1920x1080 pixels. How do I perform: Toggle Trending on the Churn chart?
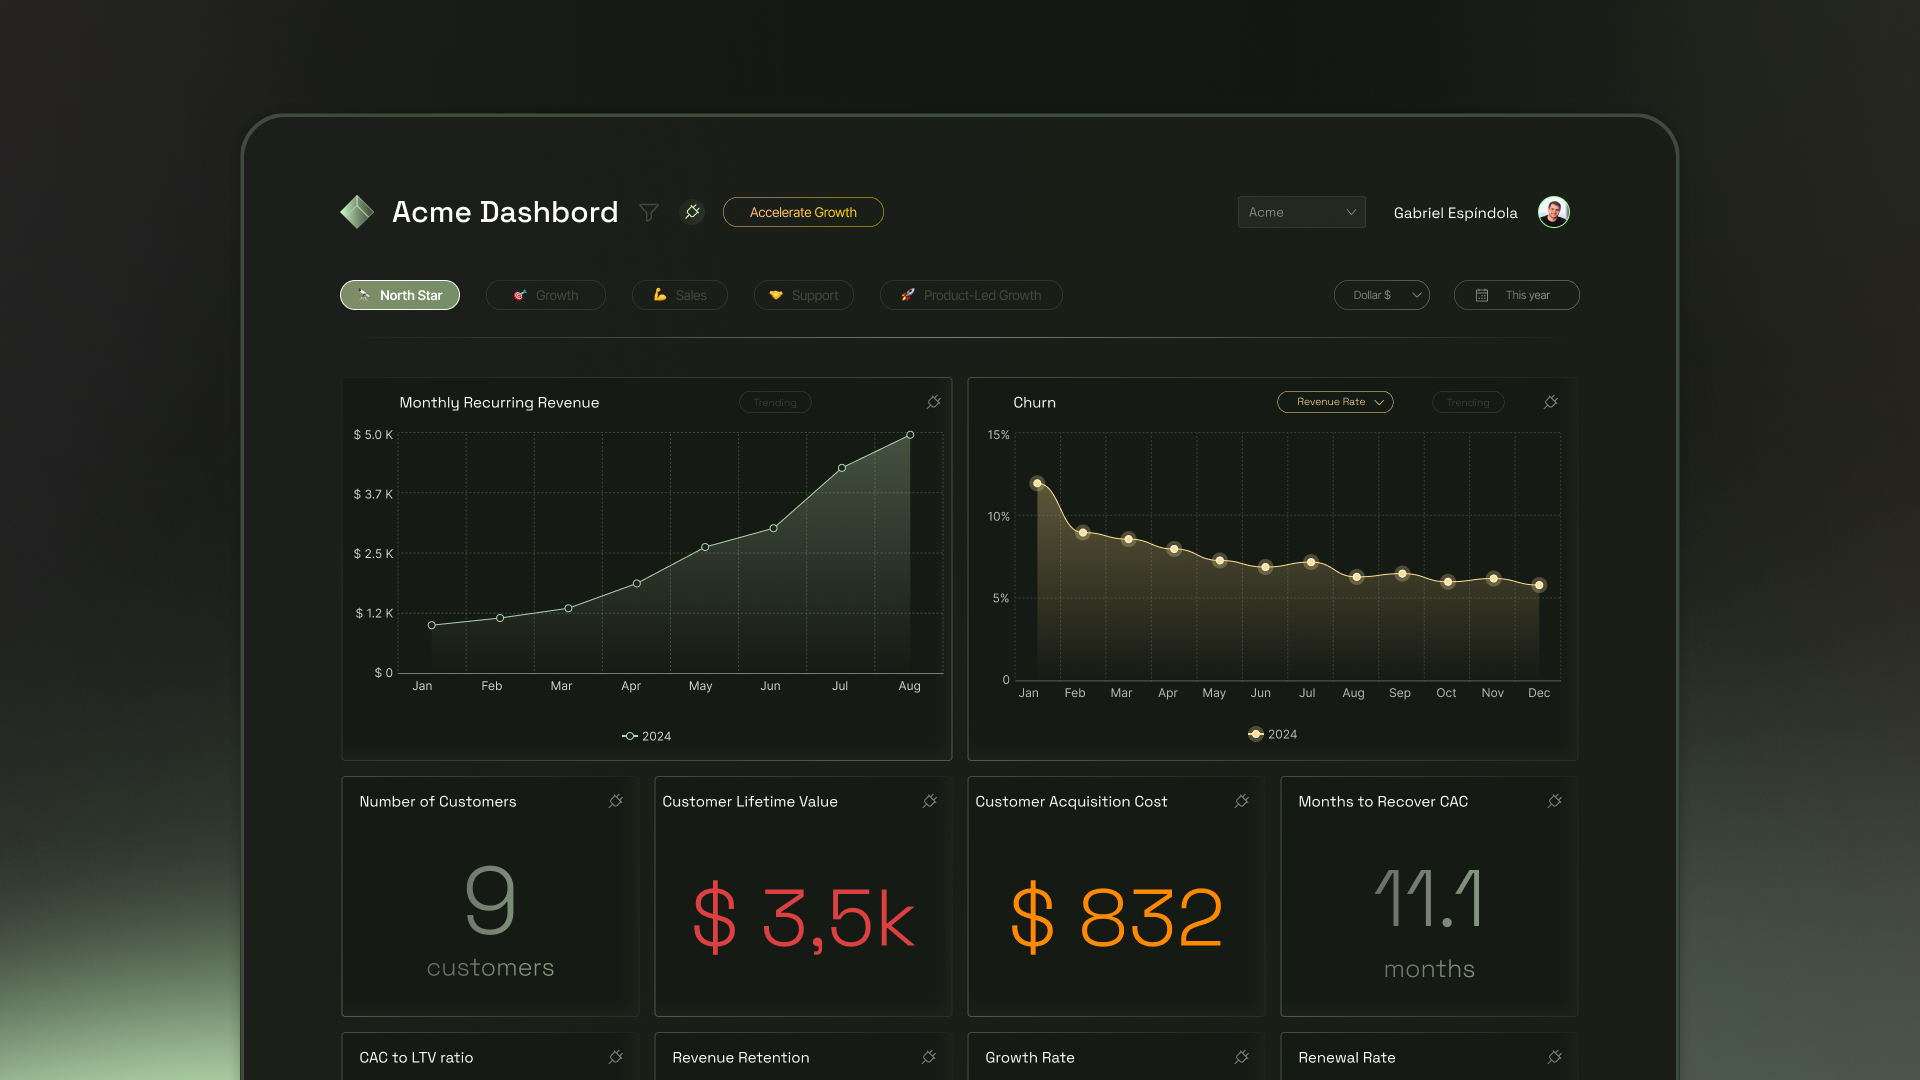point(1468,402)
